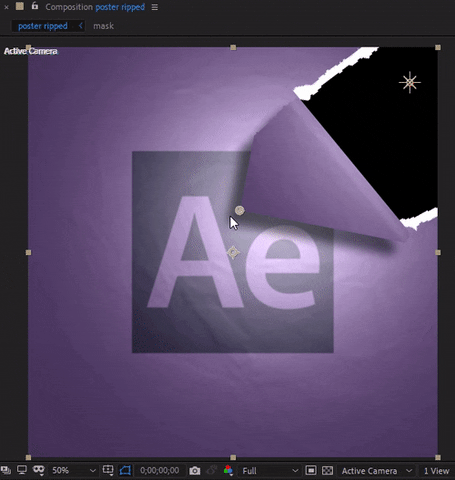
Task: Click the 'Active Camera' label in the viewer
Action: [31, 51]
